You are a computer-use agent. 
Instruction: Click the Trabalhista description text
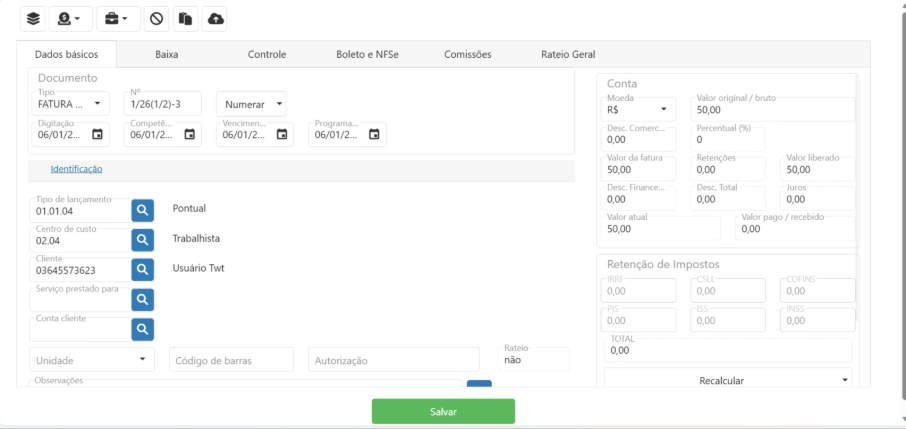pyautogui.click(x=196, y=238)
